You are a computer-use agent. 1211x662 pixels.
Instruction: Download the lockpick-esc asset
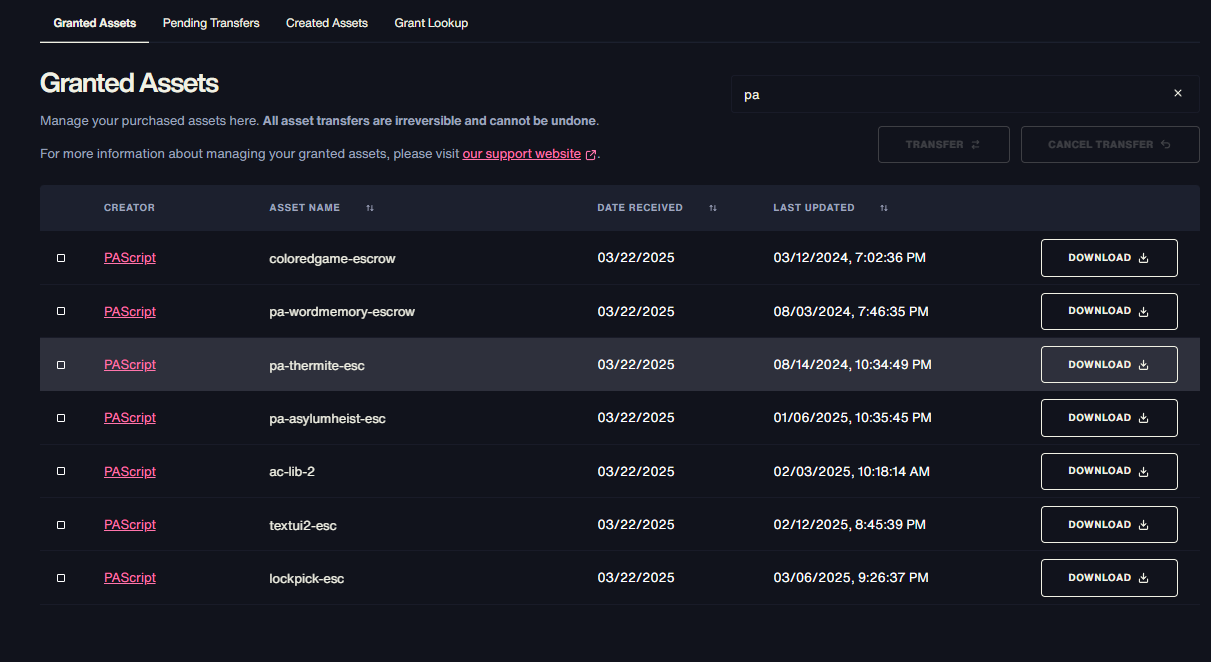[x=1109, y=578]
